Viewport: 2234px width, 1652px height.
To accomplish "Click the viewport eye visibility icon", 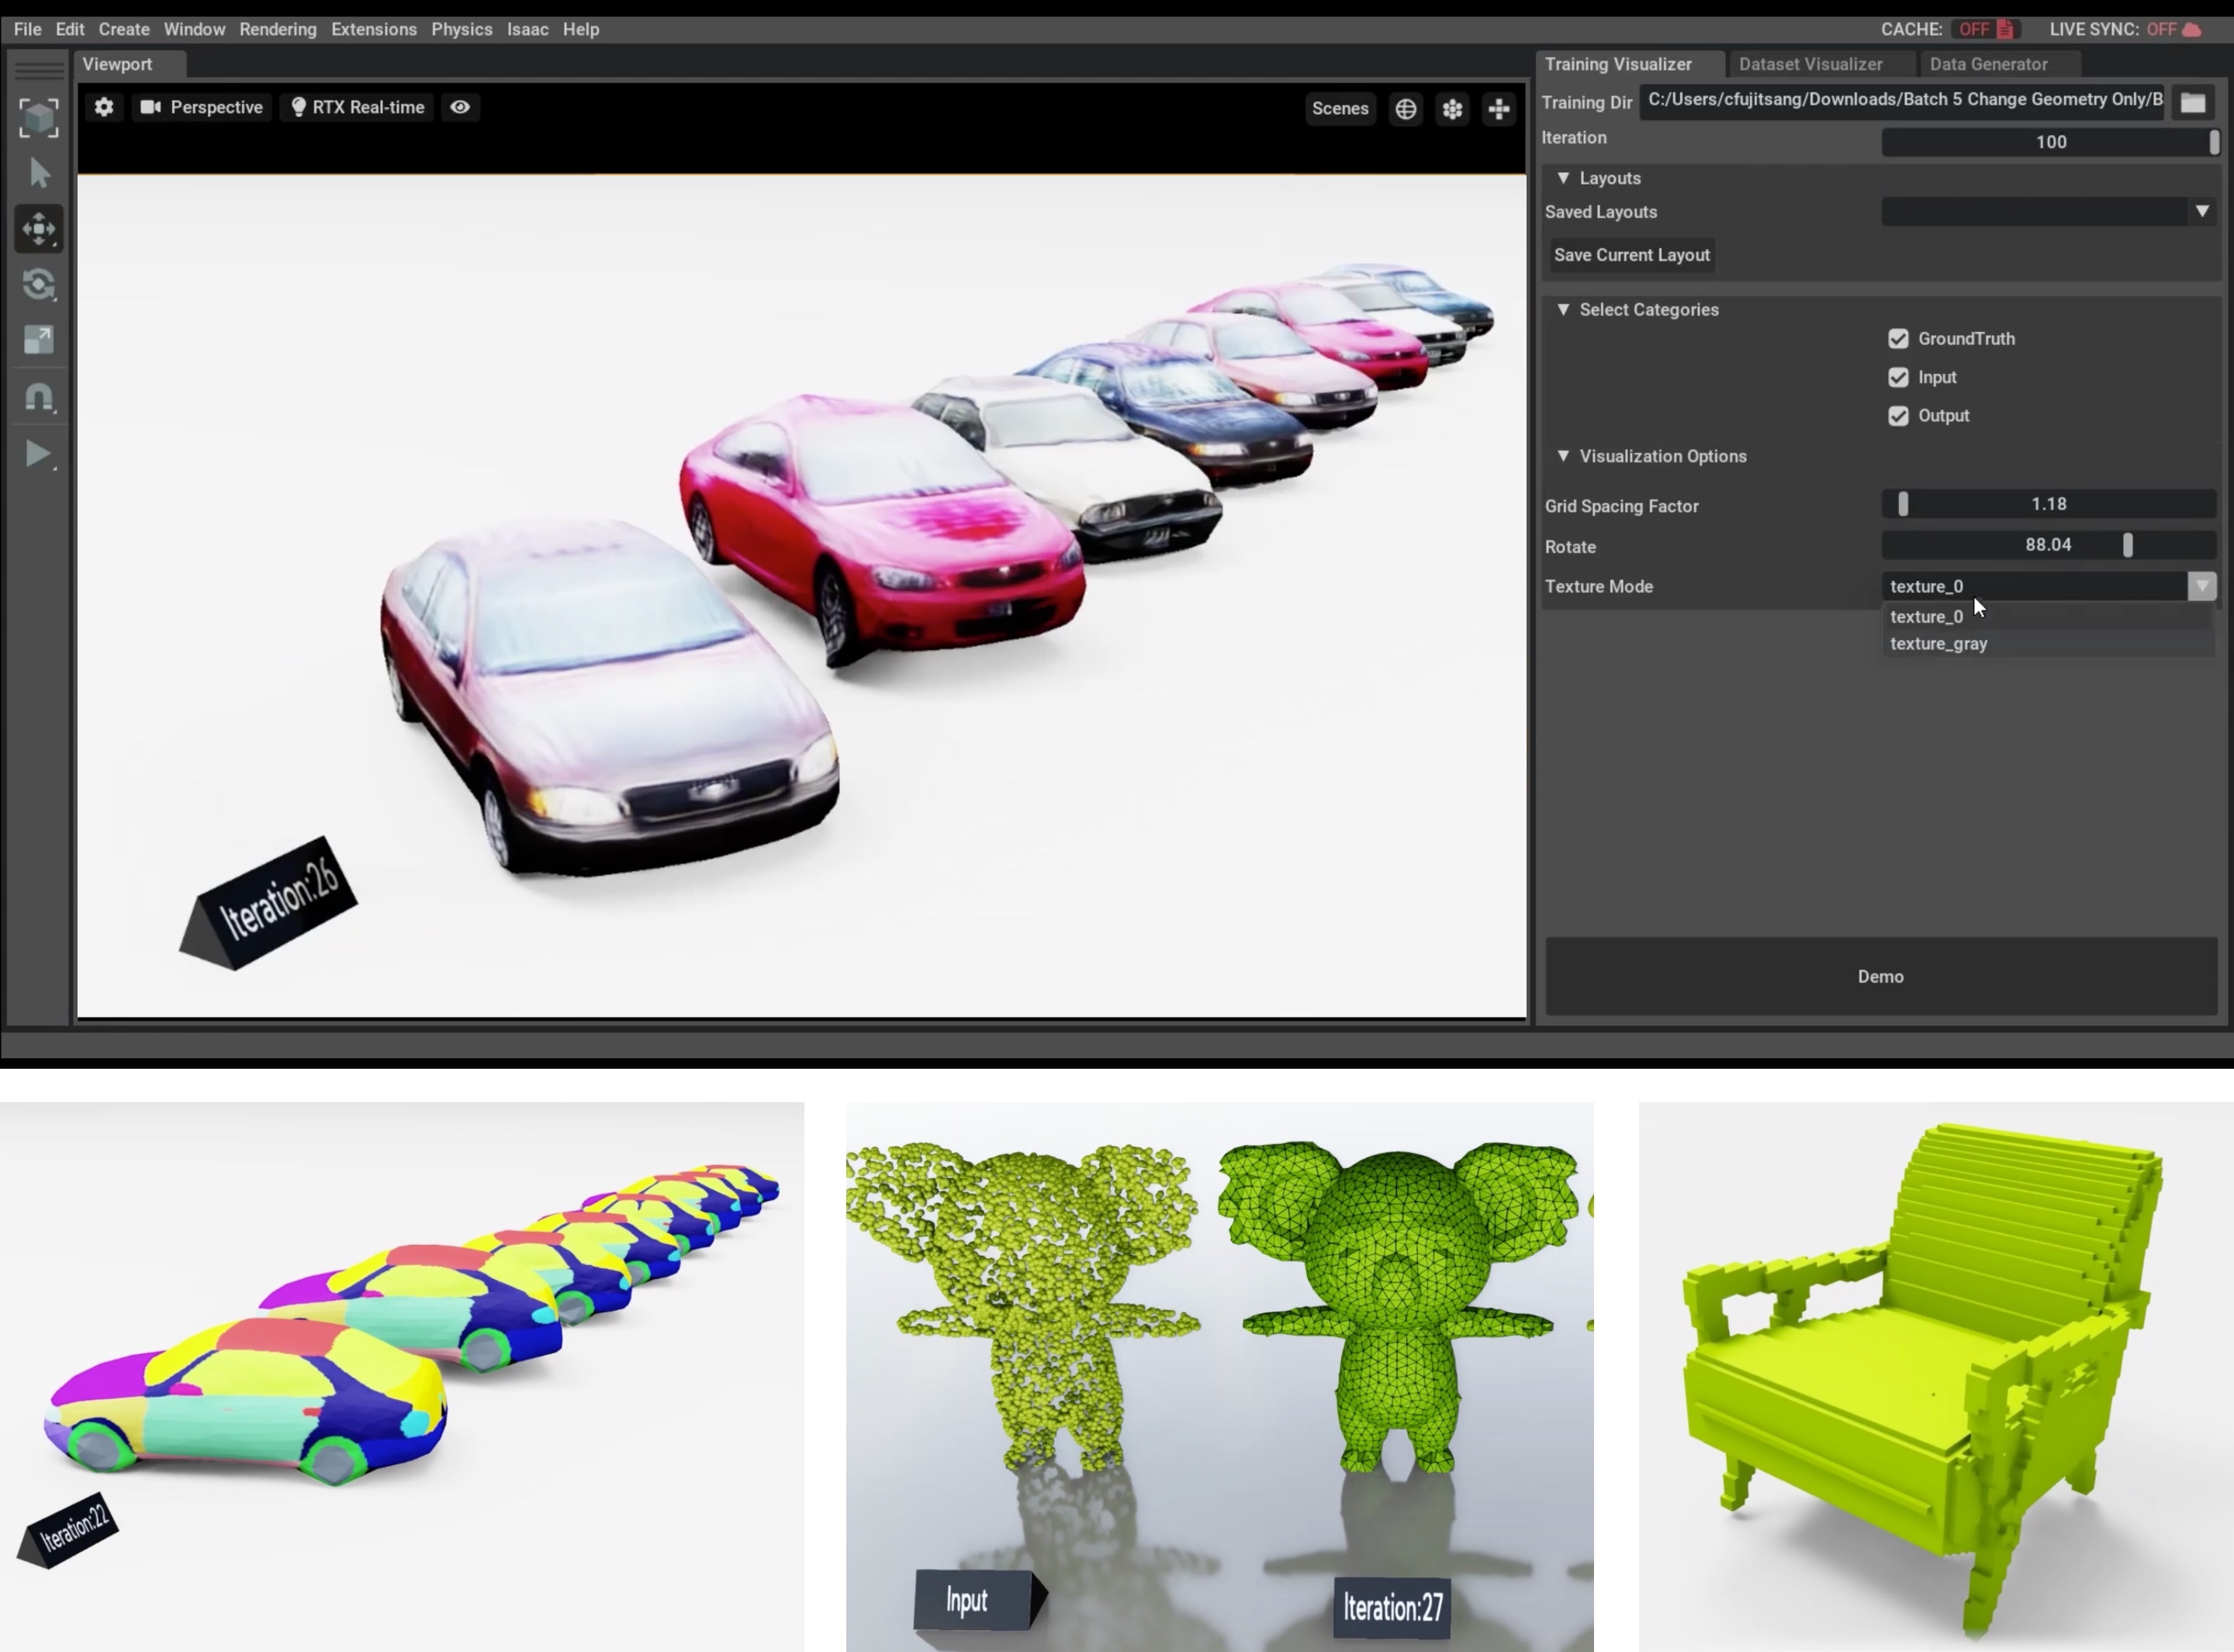I will (460, 107).
